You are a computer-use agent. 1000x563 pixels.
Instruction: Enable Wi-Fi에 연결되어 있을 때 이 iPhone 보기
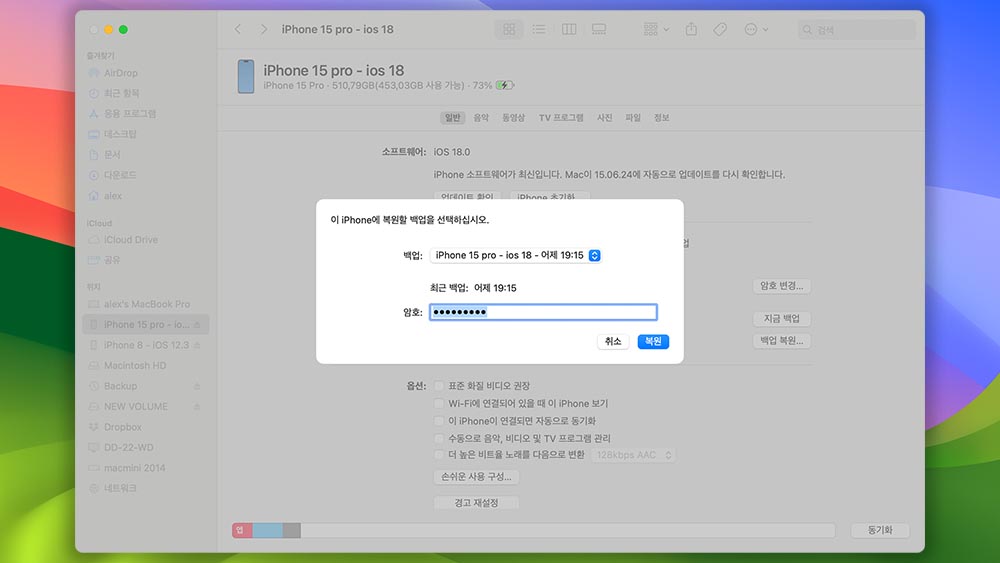[439, 403]
